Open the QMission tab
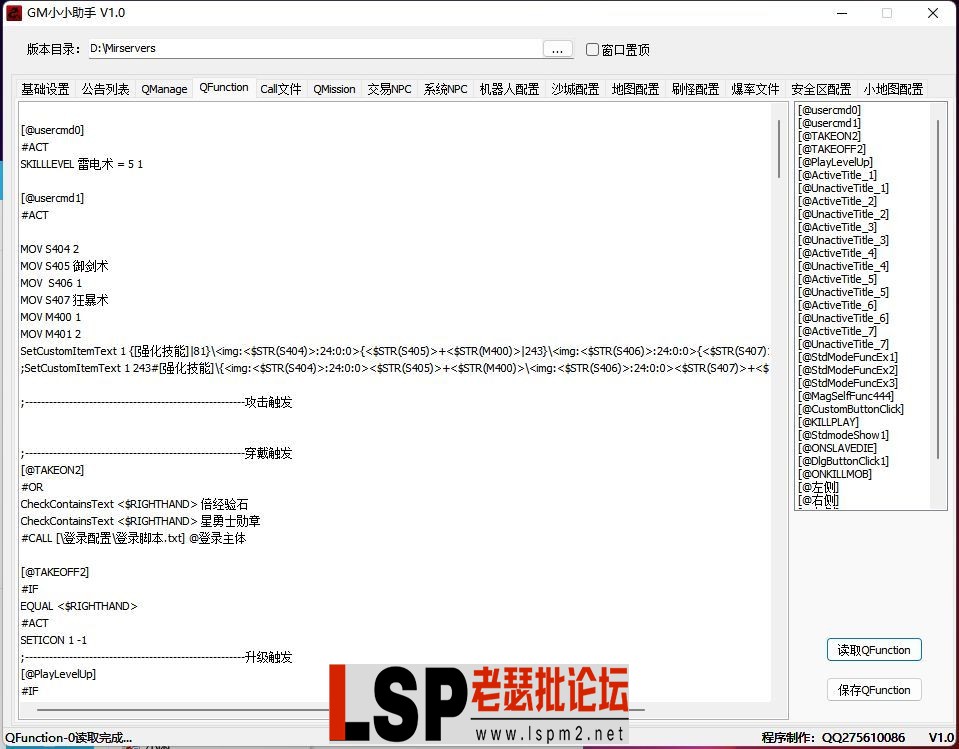This screenshot has width=959, height=749. [x=334, y=88]
